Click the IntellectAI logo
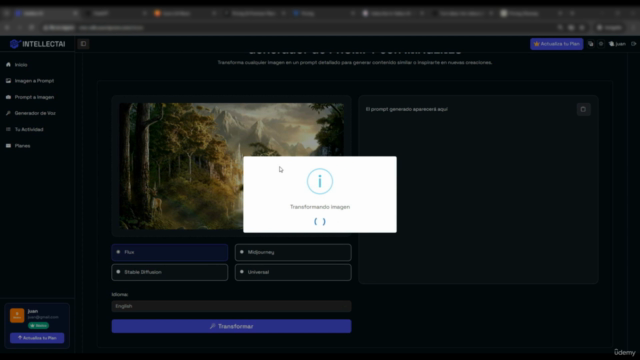Screen dimensions: 640x360 click(x=38, y=44)
